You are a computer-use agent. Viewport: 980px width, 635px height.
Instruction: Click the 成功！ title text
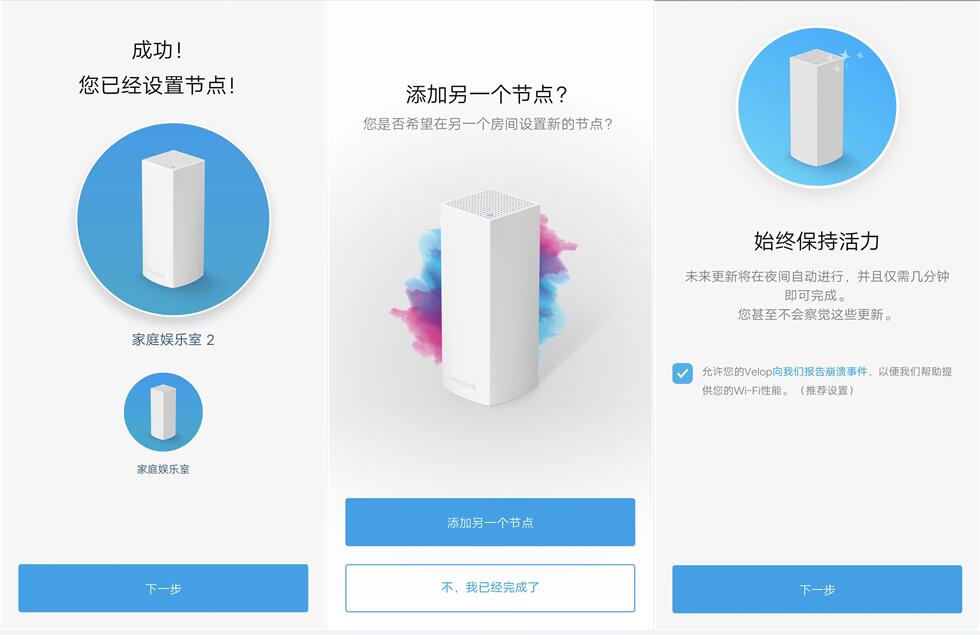[x=157, y=50]
